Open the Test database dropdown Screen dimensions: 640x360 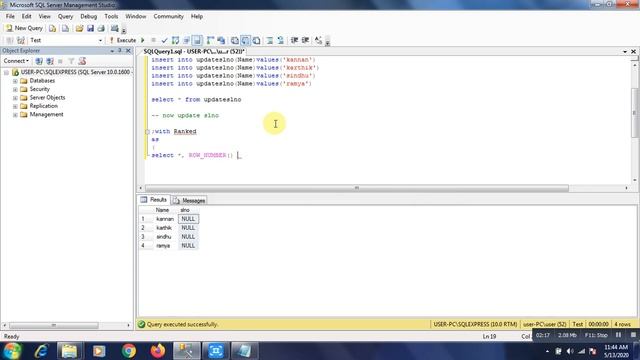coord(100,40)
